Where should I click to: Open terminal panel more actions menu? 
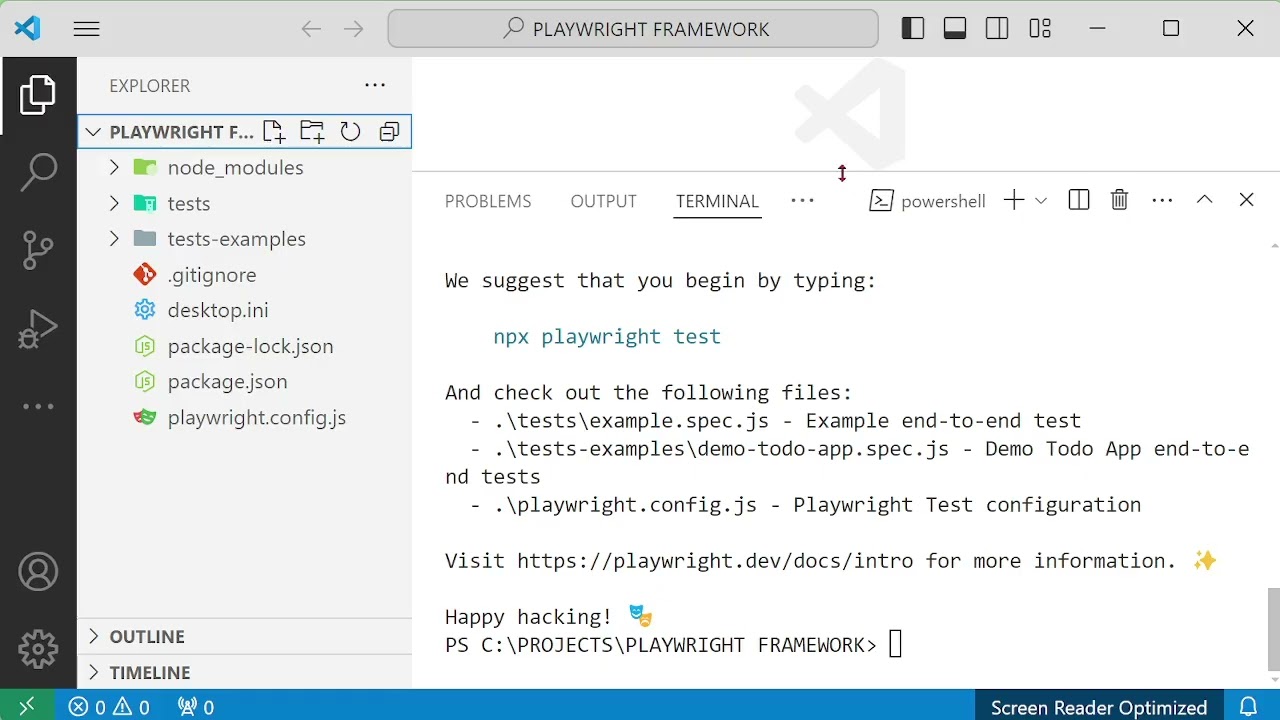click(x=1162, y=200)
